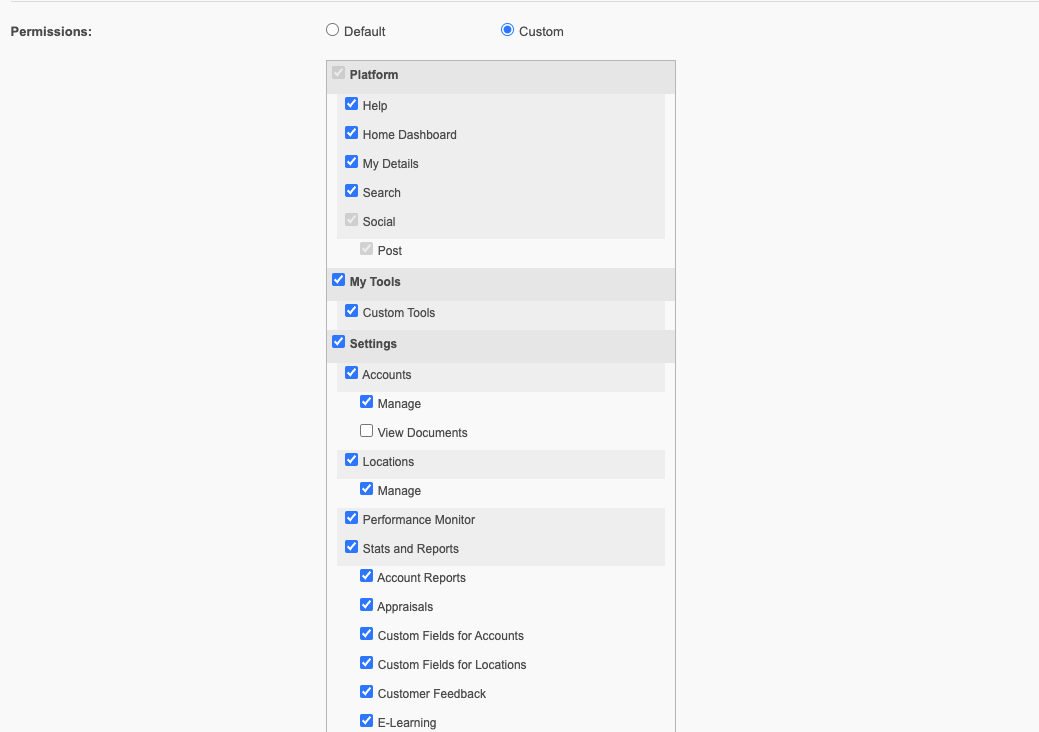
Task: Toggle the Account Reports checkbox
Action: (x=366, y=576)
